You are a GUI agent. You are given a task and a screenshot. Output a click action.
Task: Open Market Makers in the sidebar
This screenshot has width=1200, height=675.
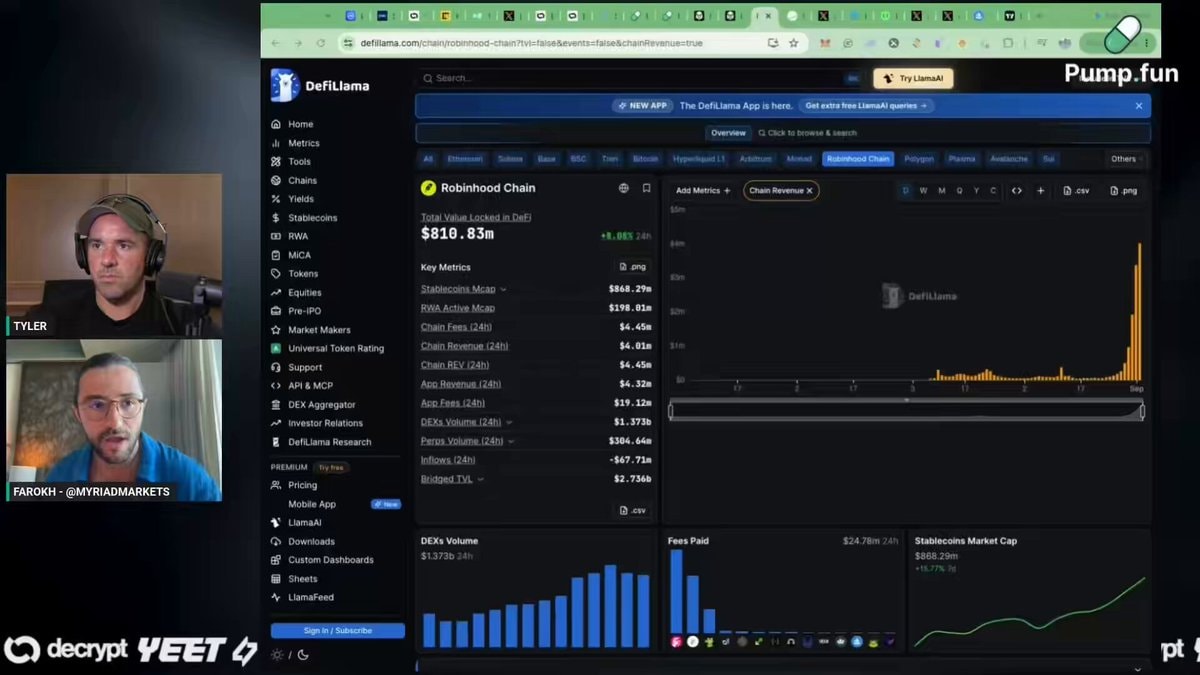[x=319, y=330]
